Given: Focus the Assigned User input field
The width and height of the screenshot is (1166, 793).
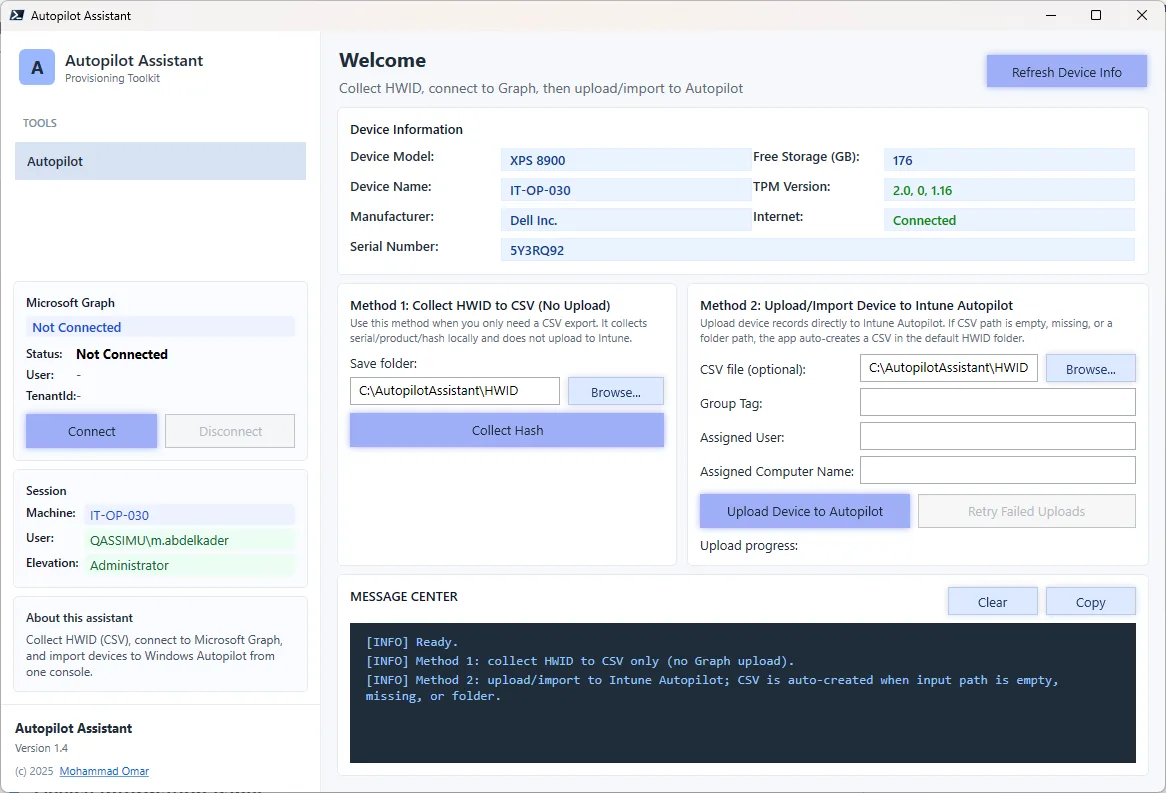Looking at the screenshot, I should [x=998, y=437].
